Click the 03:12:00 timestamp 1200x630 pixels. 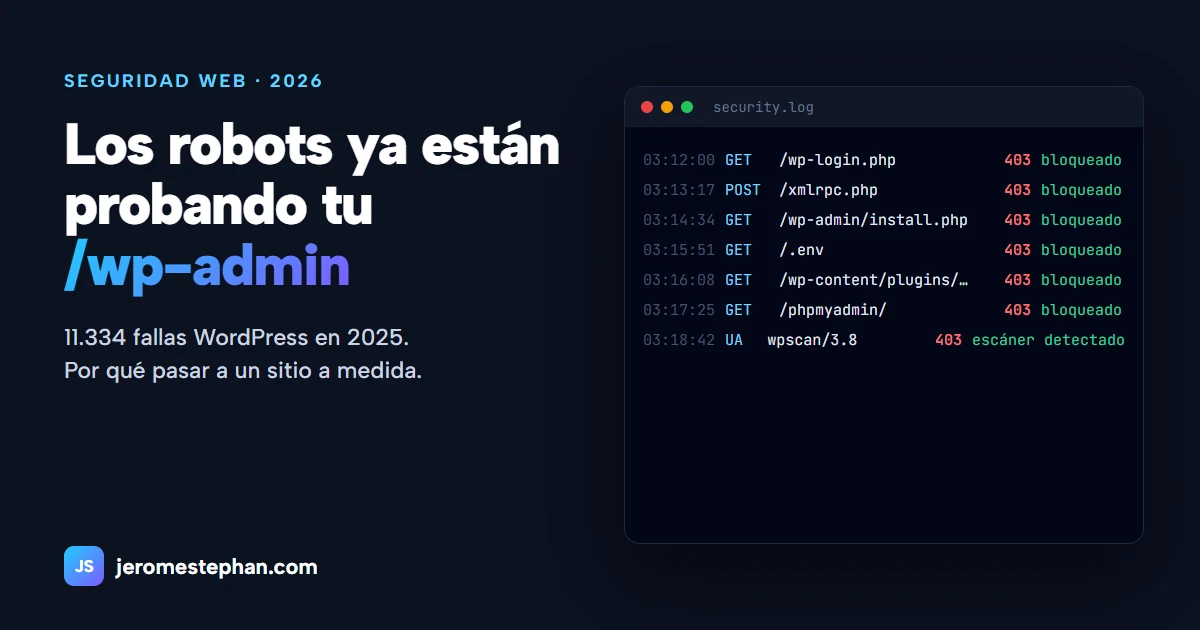click(x=679, y=160)
